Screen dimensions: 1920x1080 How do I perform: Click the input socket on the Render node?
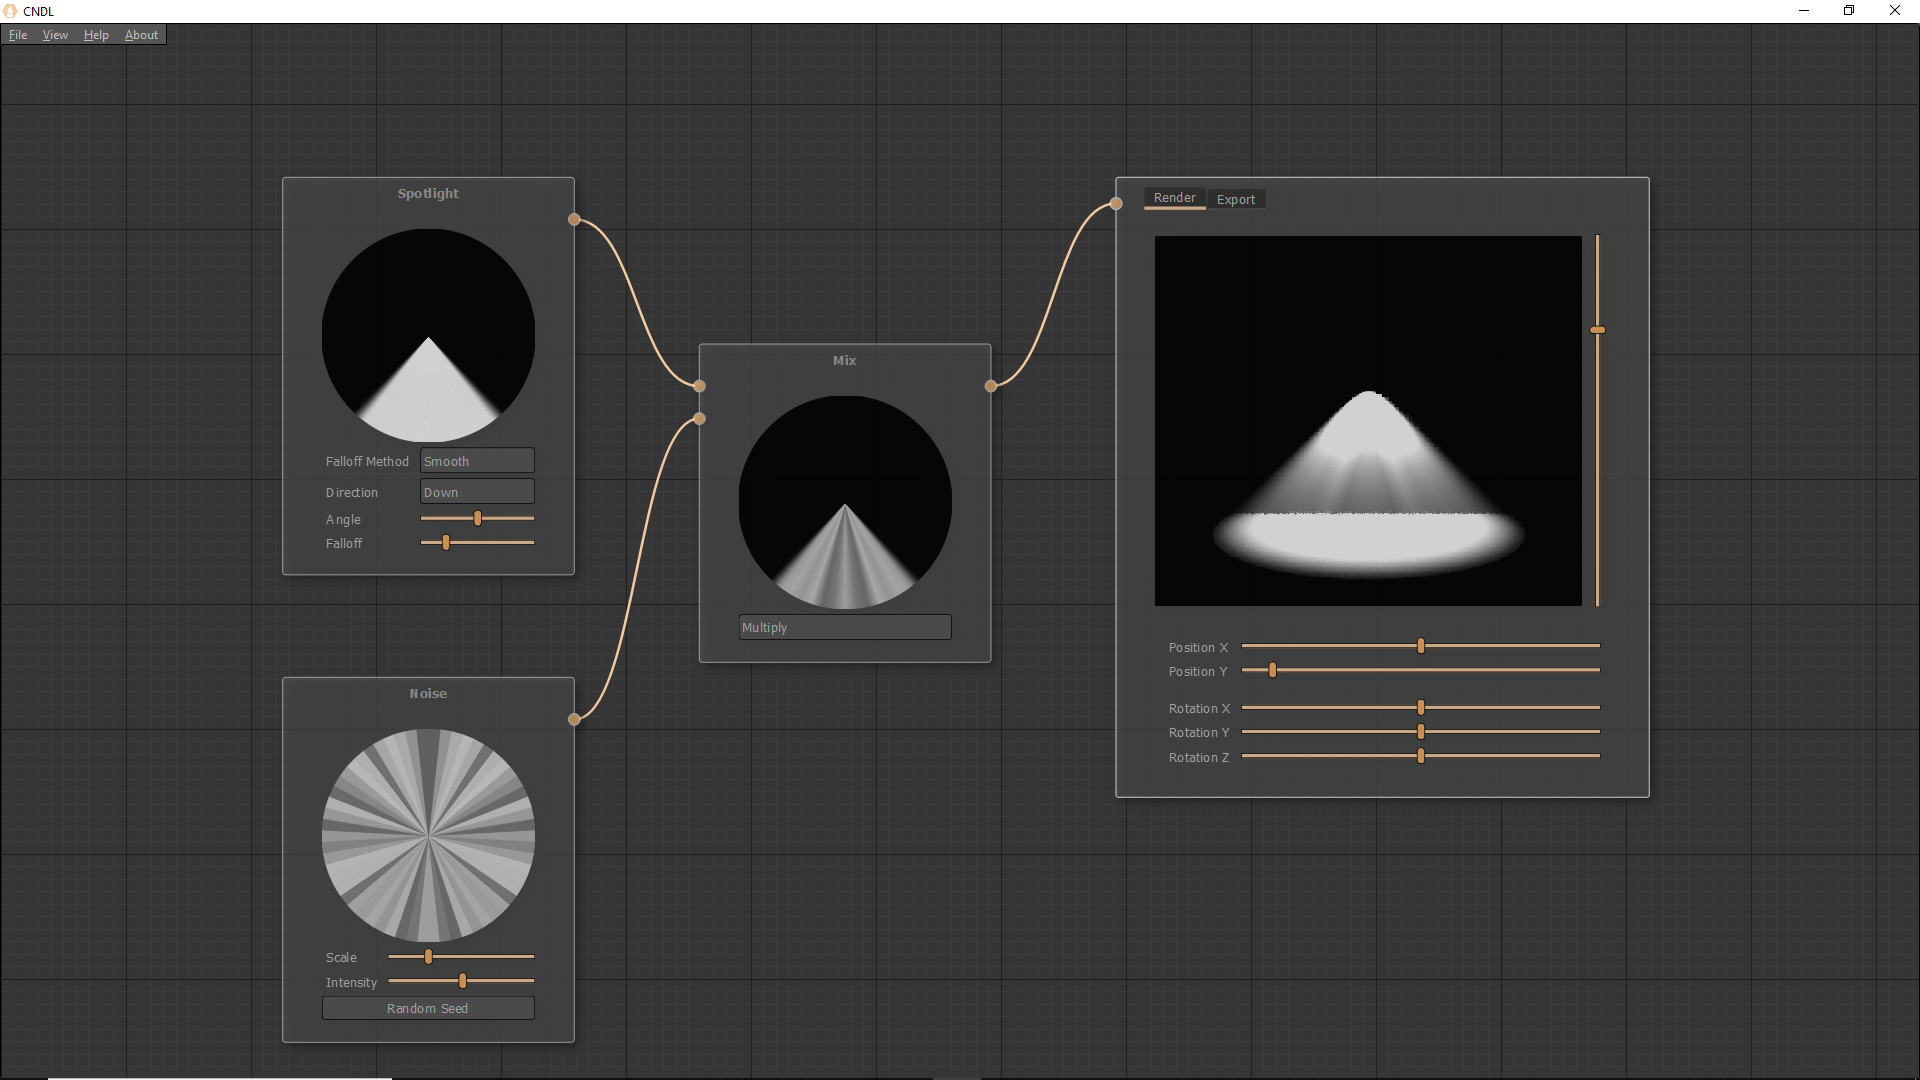point(1115,203)
